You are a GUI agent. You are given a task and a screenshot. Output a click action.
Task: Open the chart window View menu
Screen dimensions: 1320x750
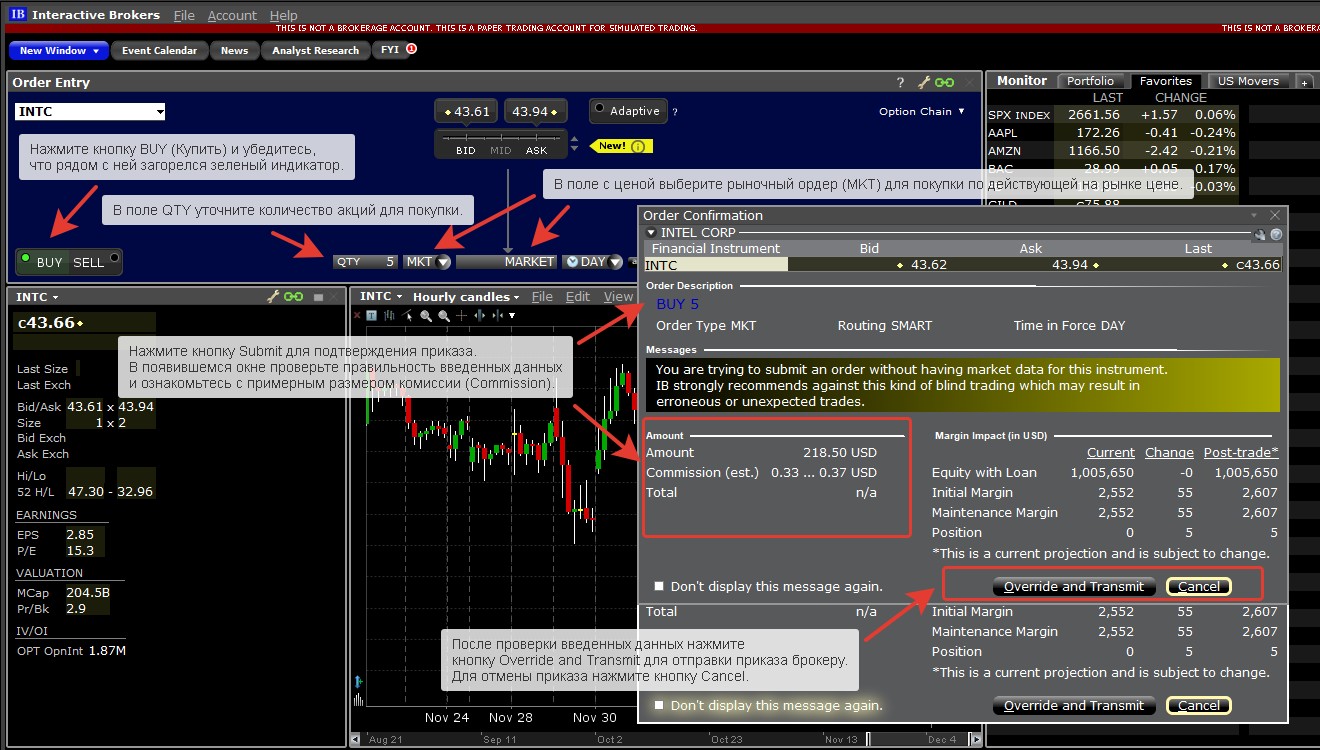(x=618, y=297)
